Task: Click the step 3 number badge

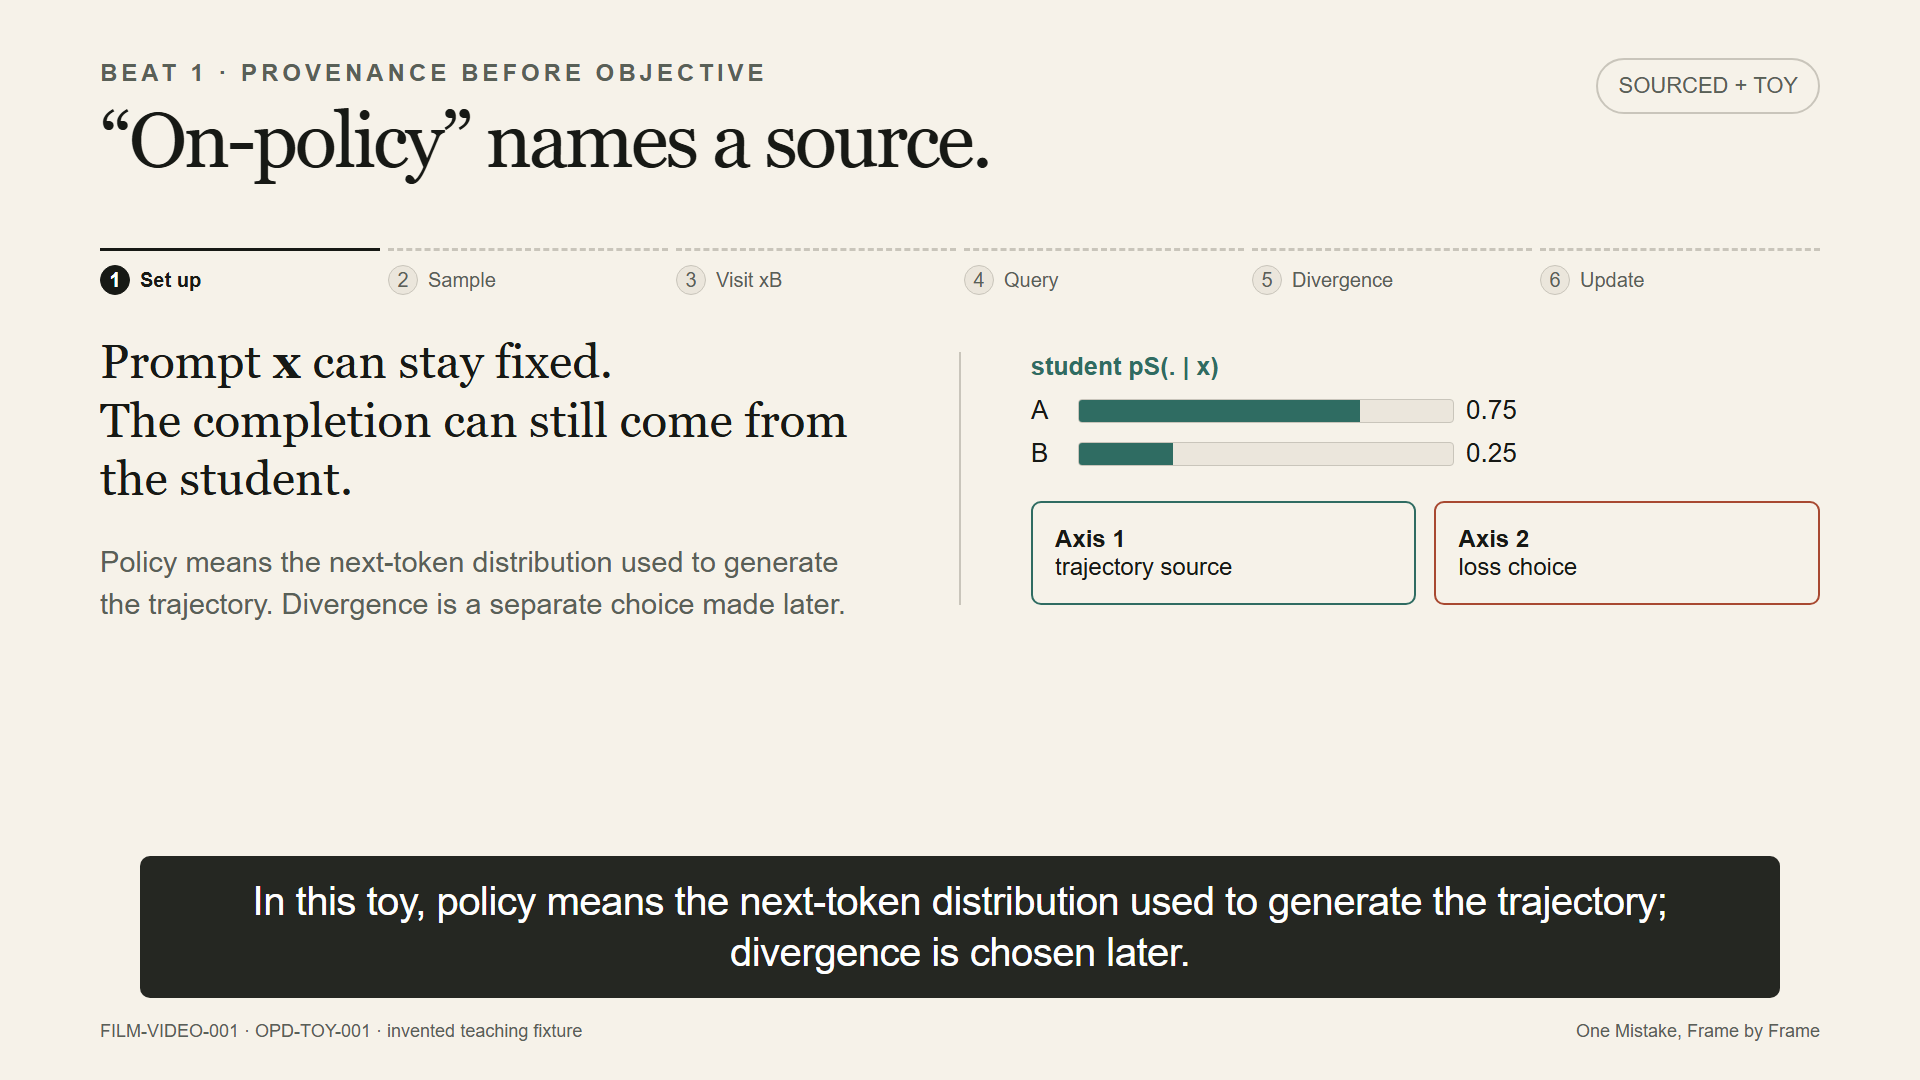Action: (x=691, y=280)
